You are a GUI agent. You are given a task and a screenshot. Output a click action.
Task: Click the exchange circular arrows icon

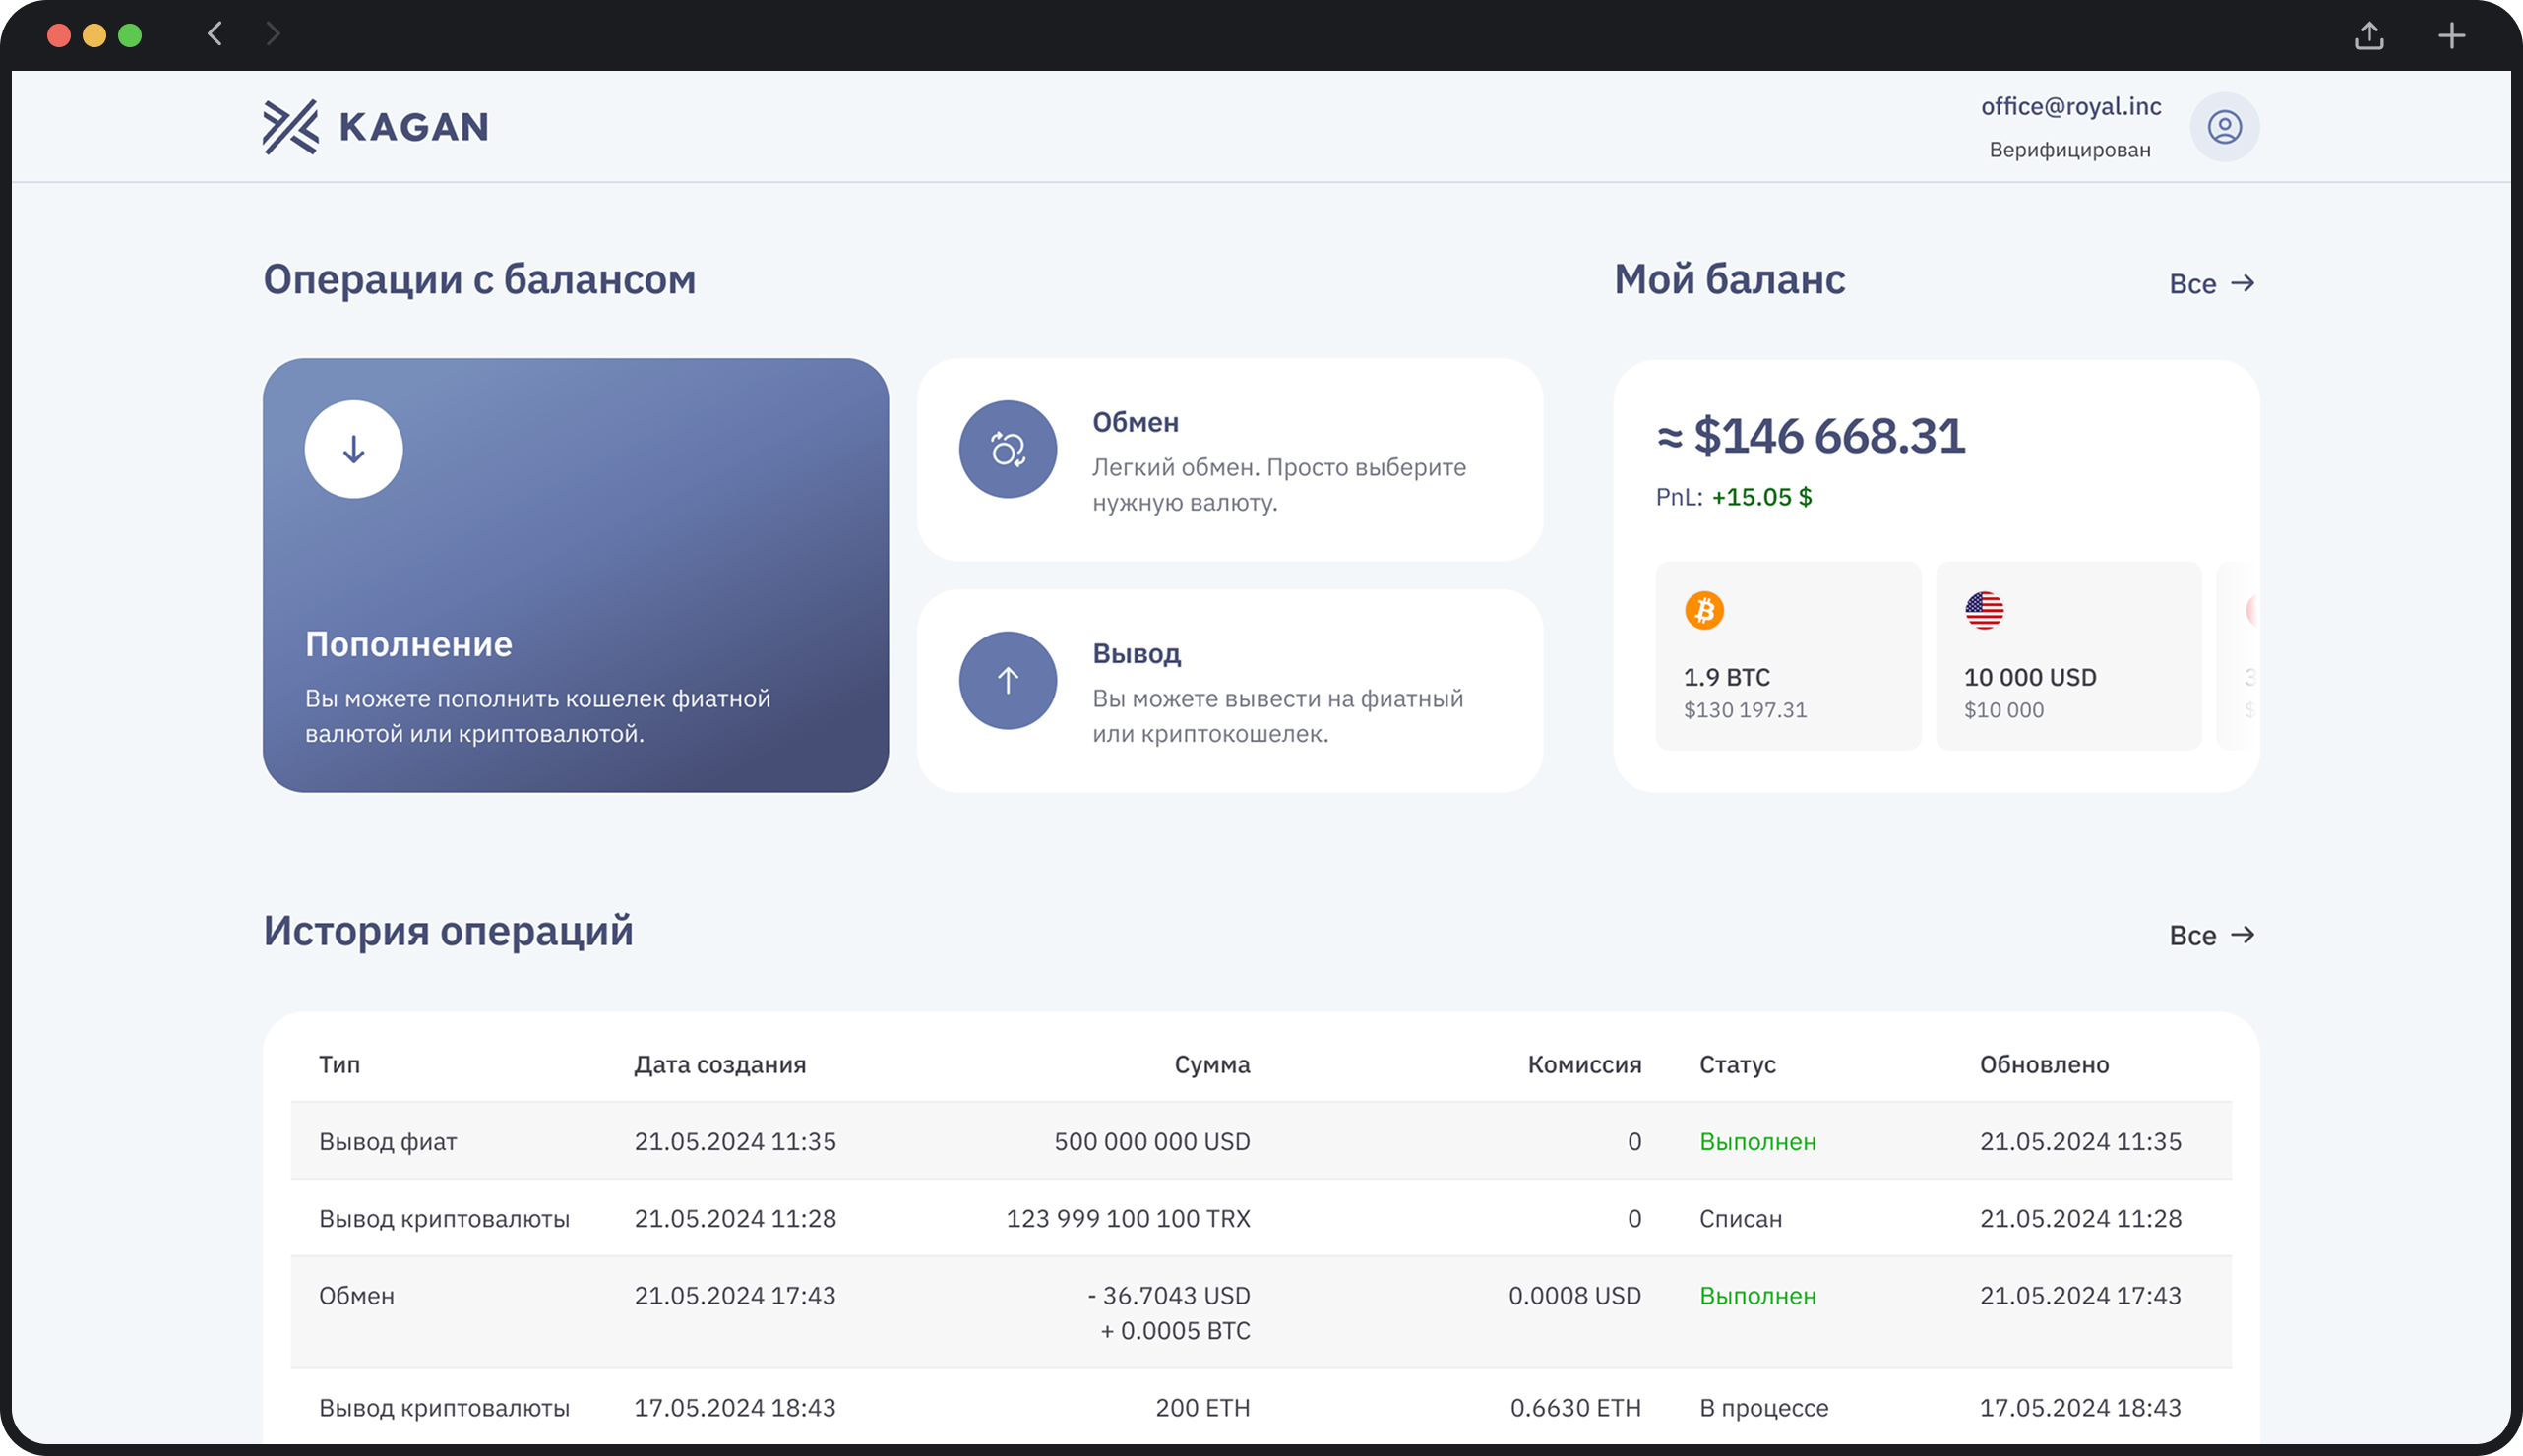(x=1008, y=449)
